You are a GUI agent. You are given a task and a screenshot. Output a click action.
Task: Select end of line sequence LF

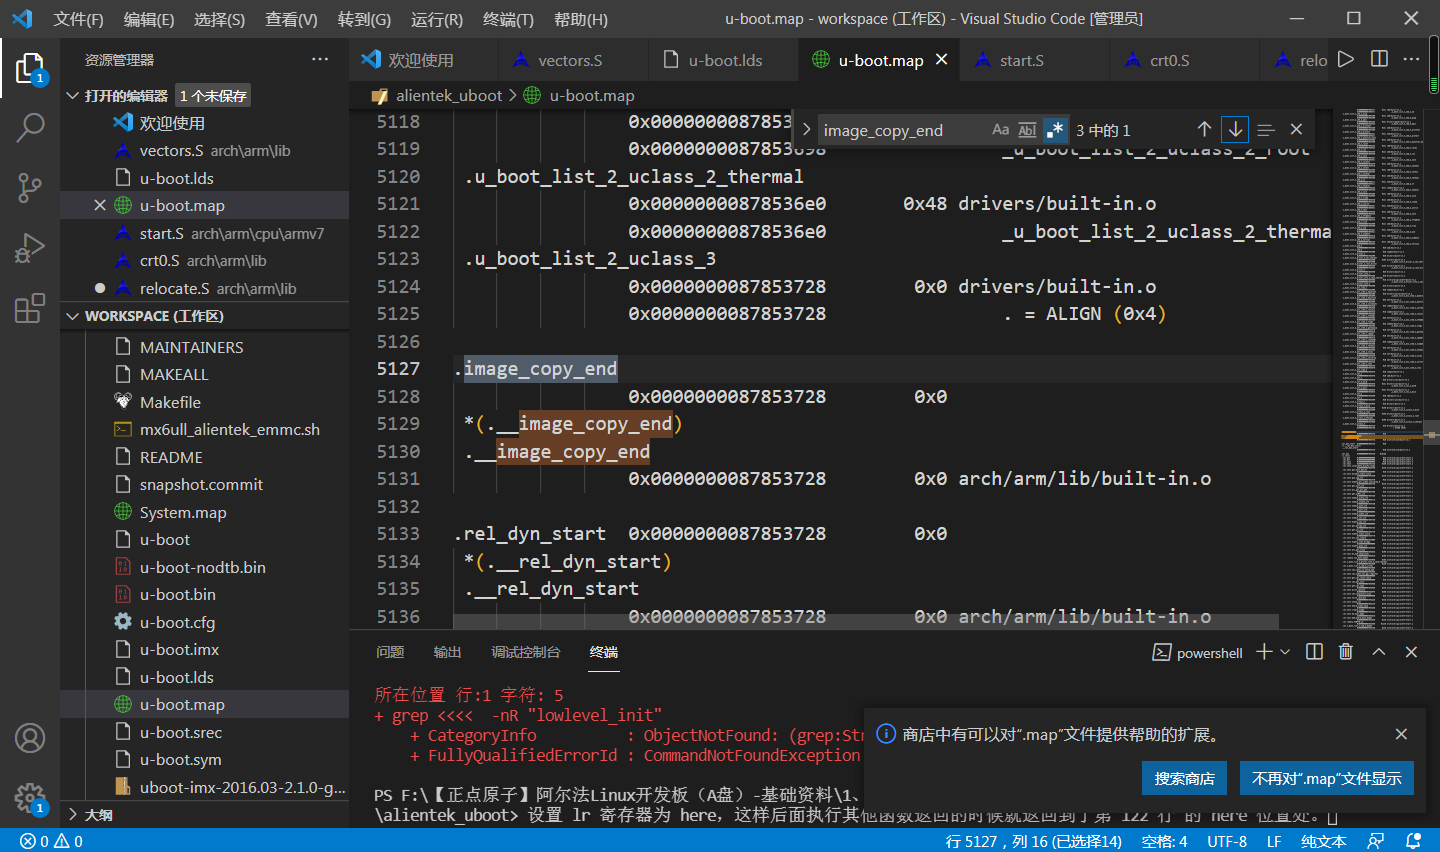tap(1274, 841)
